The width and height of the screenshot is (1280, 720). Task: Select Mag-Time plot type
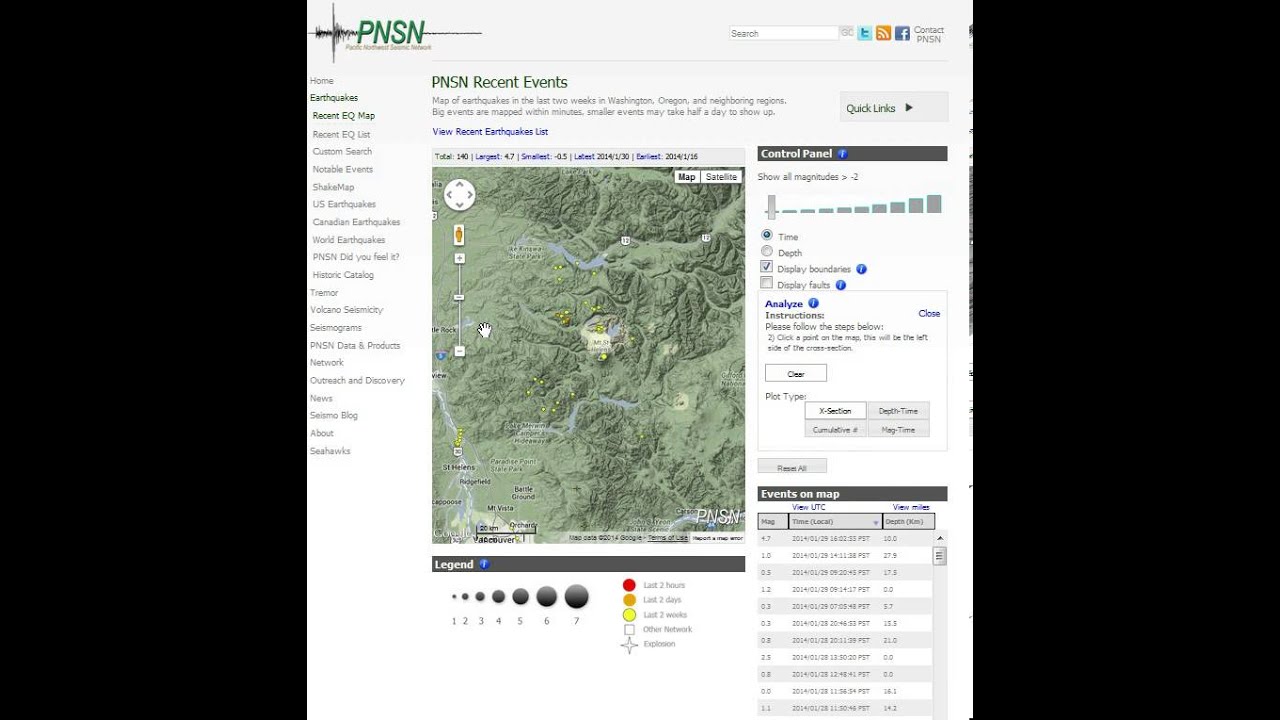[898, 429]
